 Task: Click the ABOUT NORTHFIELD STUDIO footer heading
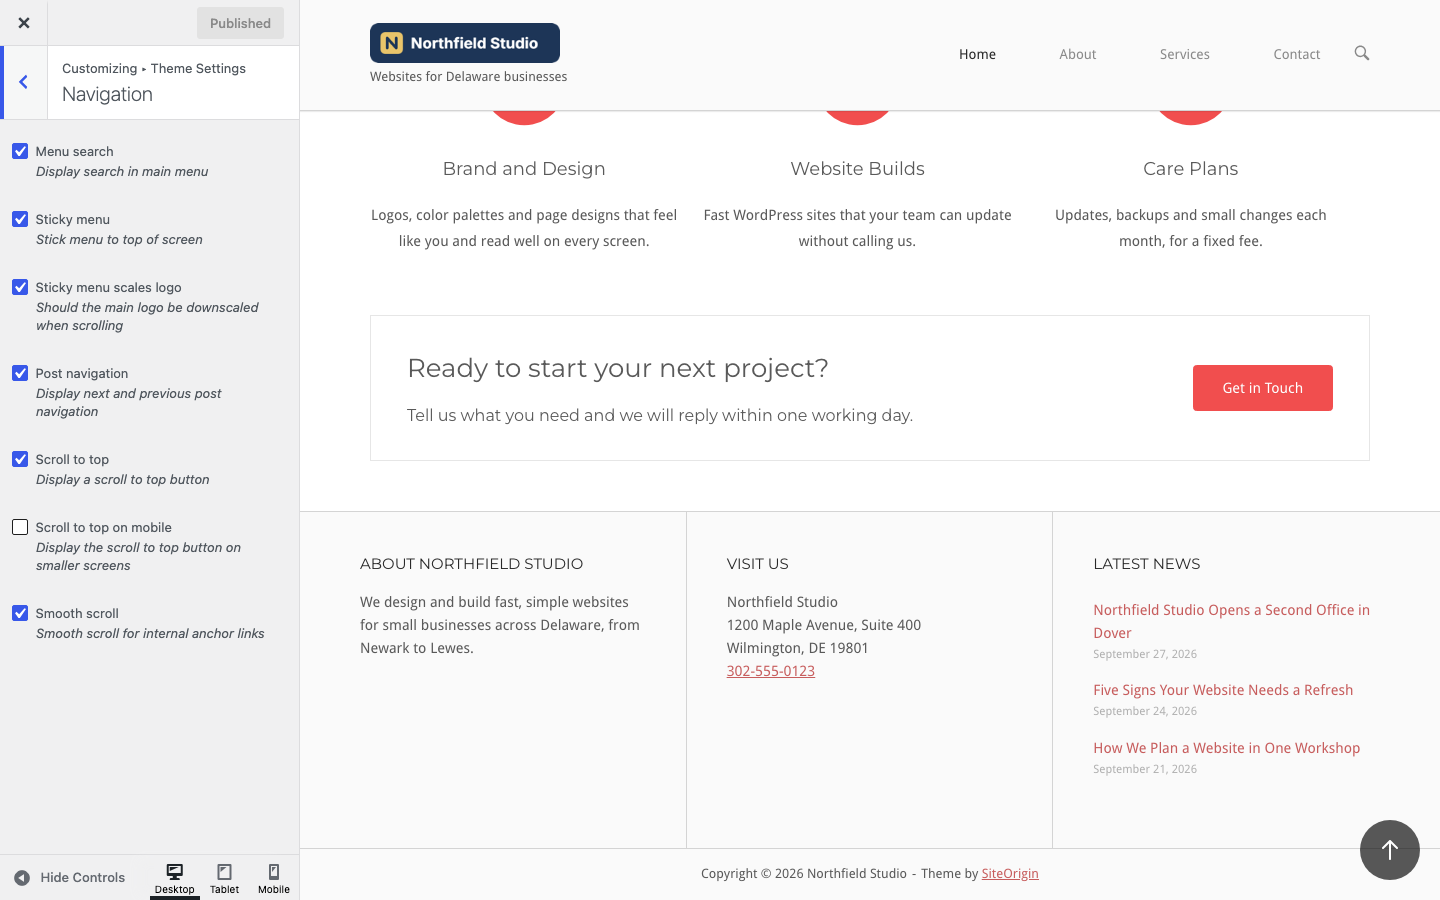(x=472, y=564)
